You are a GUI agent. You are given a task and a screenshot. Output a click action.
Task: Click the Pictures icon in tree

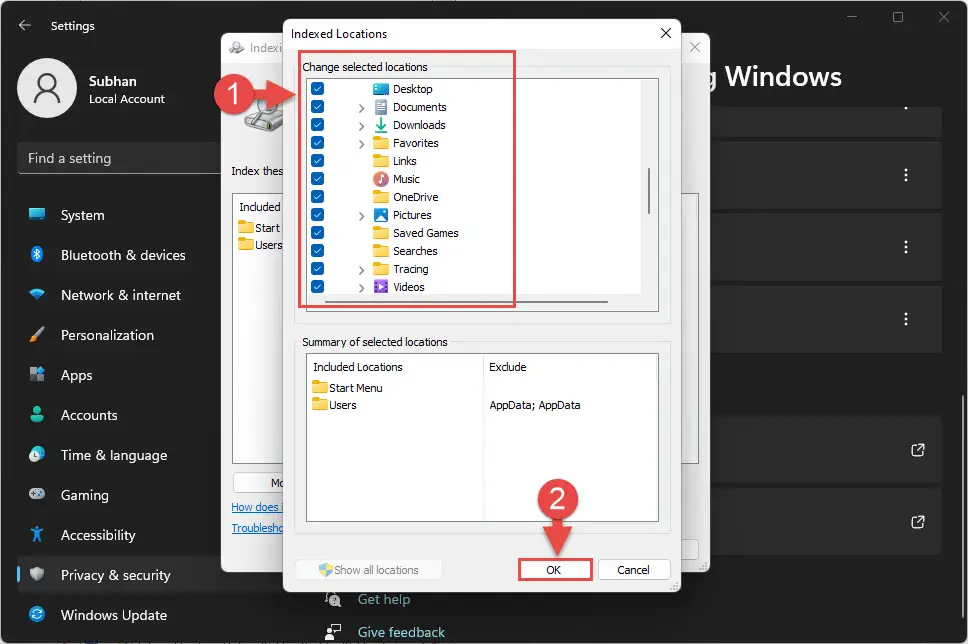(381, 215)
